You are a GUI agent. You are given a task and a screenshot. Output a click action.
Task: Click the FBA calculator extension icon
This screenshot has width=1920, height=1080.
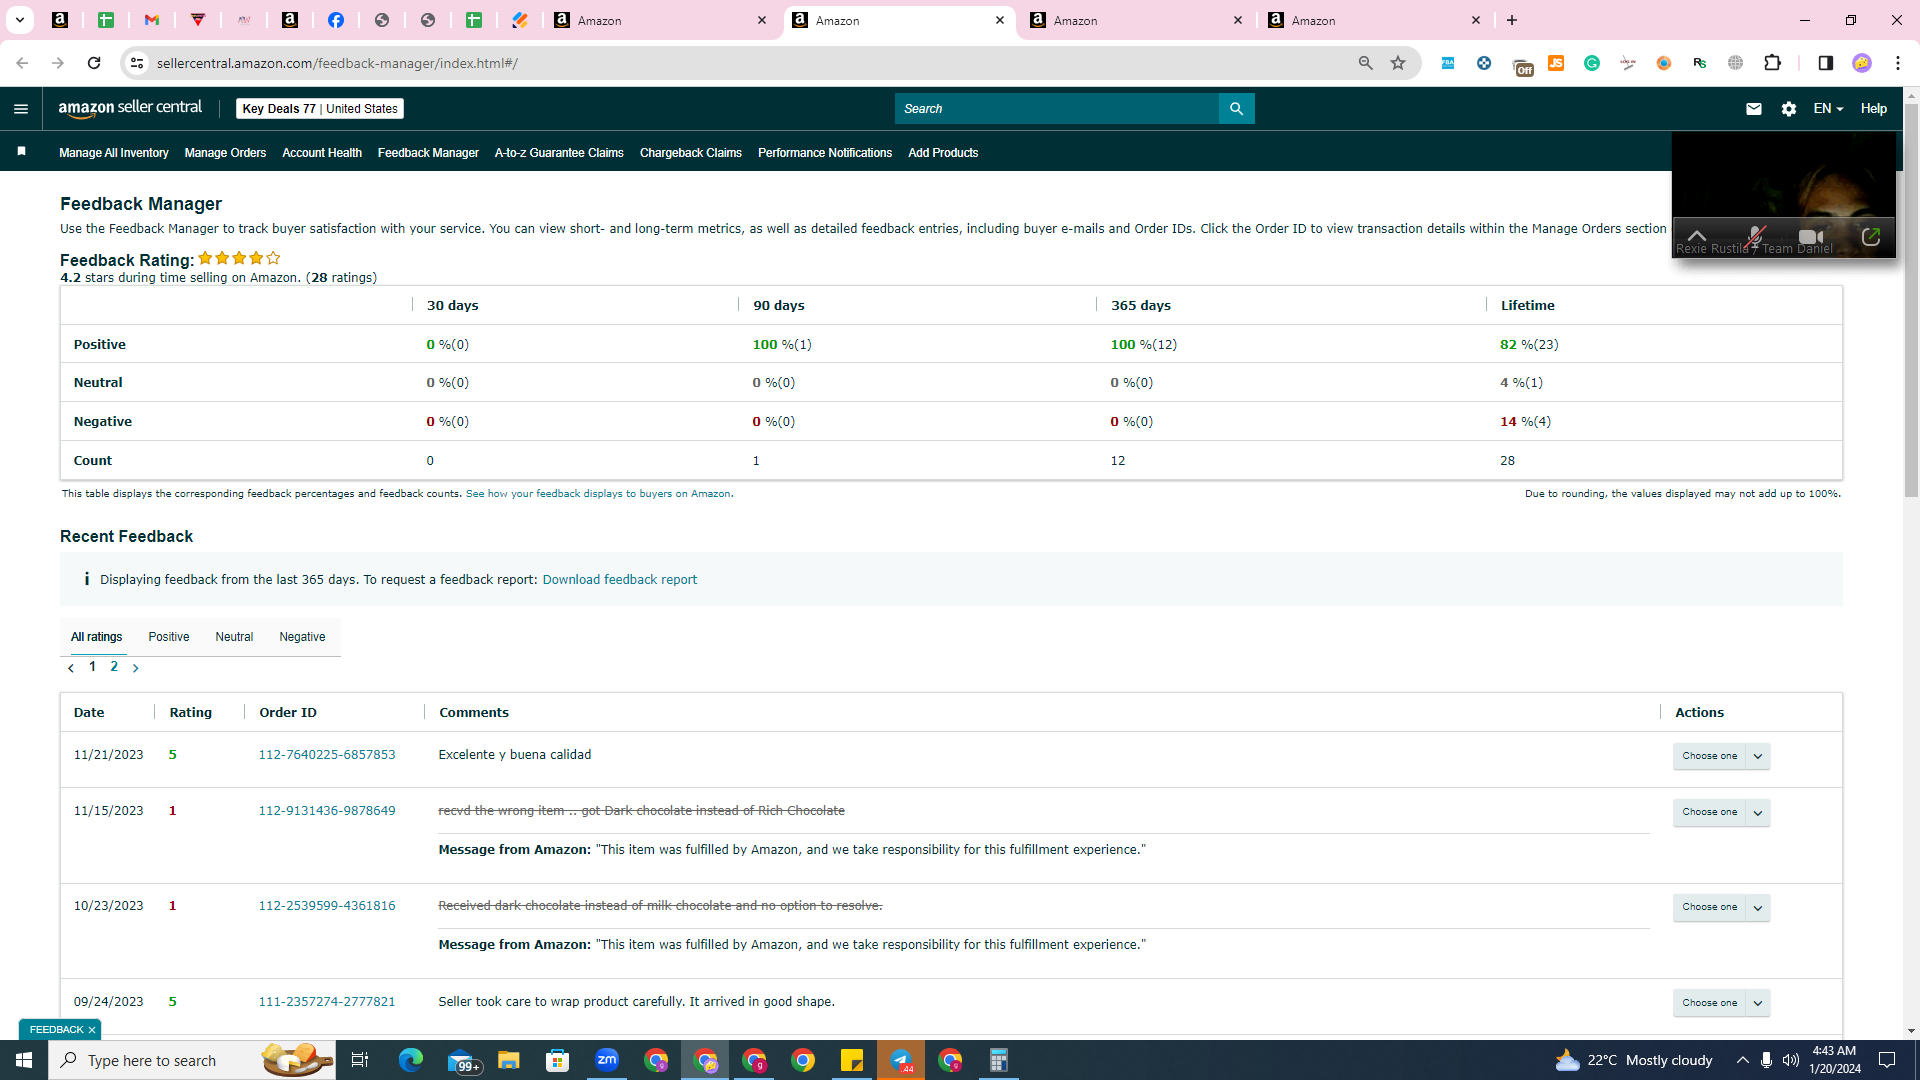(x=1447, y=63)
